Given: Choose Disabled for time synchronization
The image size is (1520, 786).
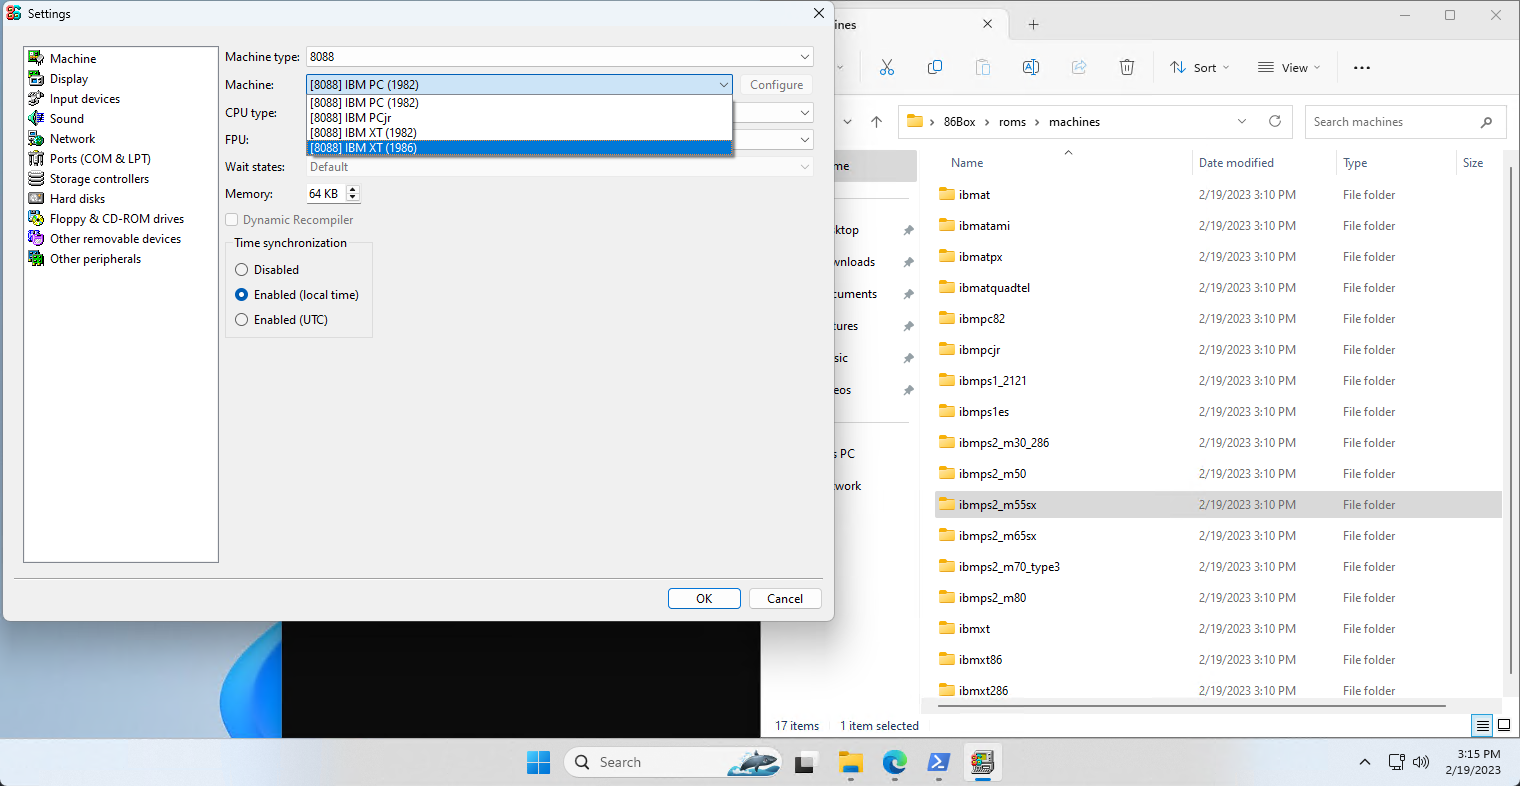Looking at the screenshot, I should coord(241,269).
